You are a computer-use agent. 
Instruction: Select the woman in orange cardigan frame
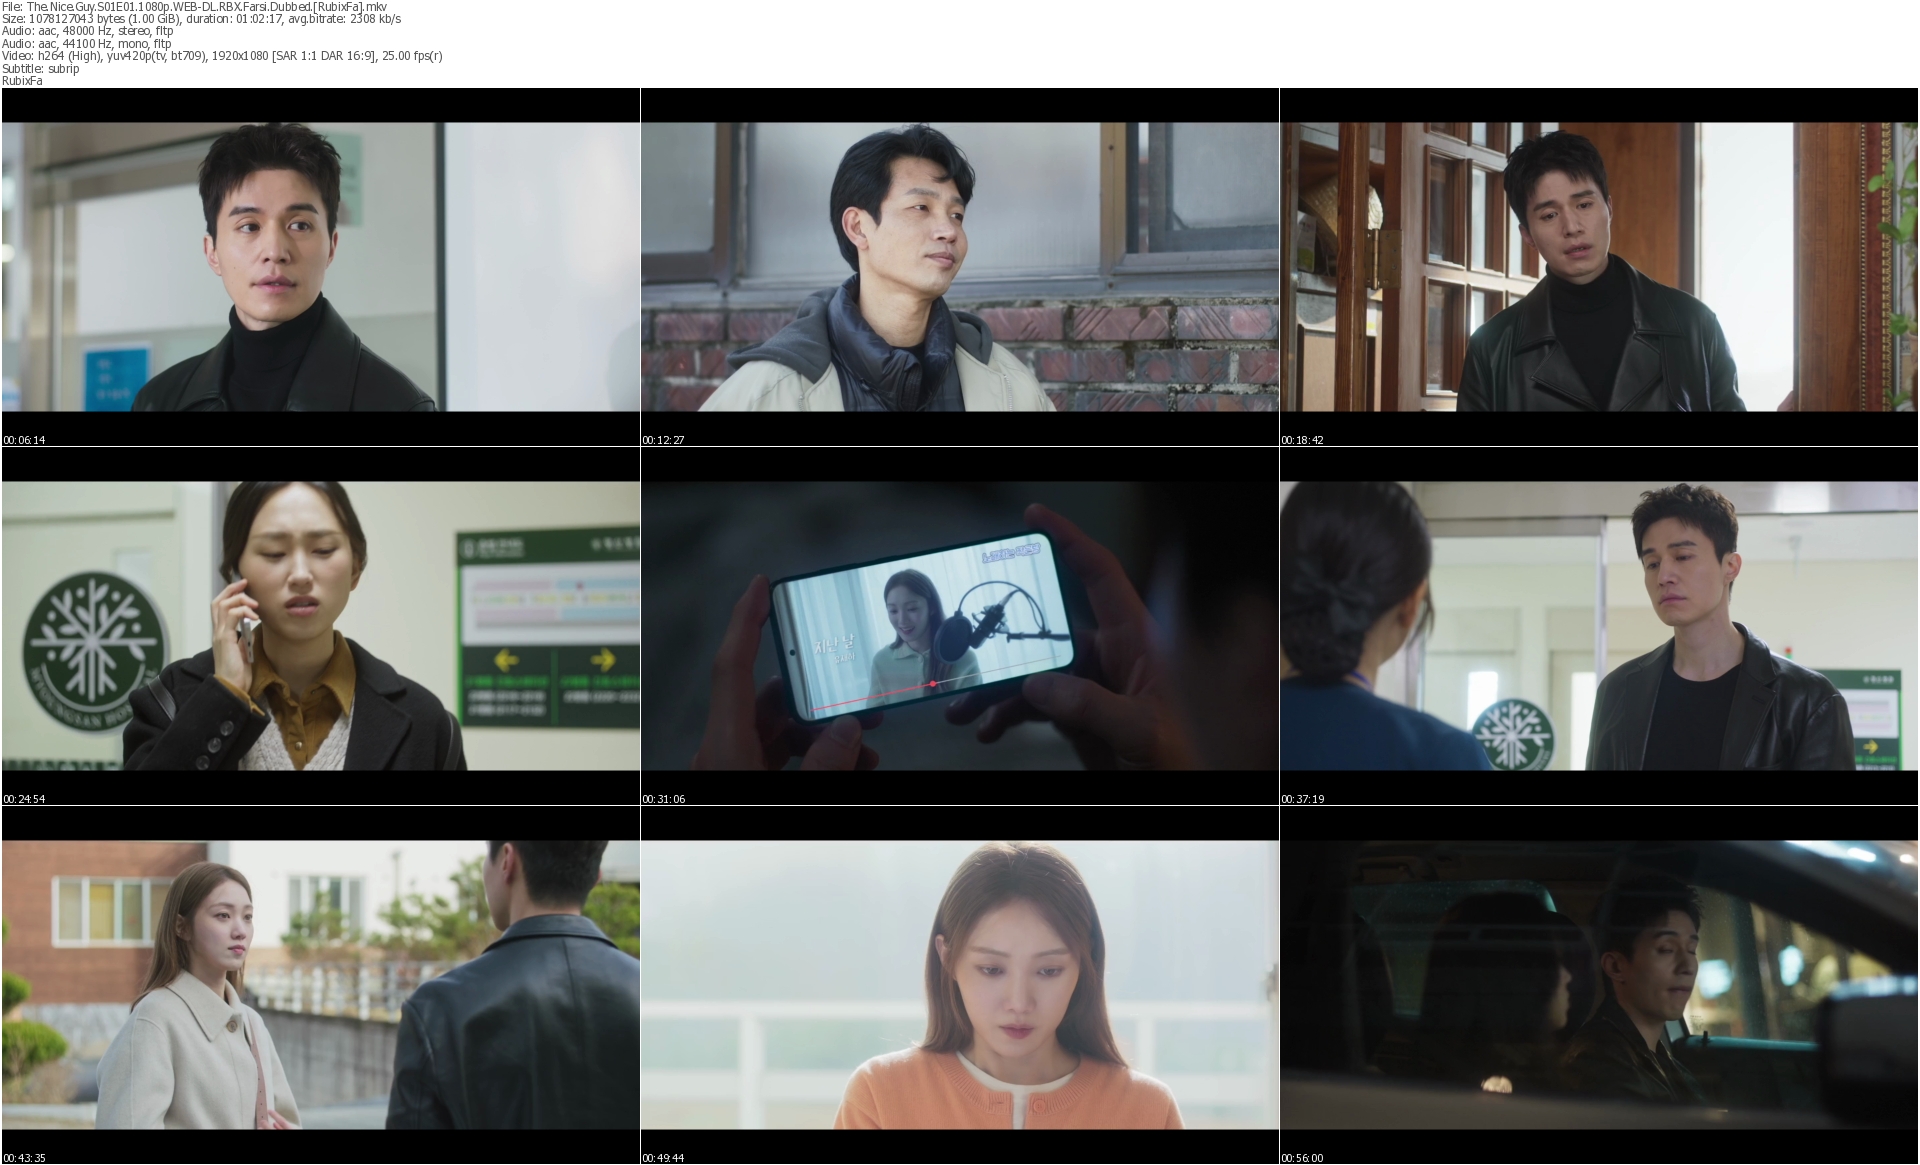point(960,985)
